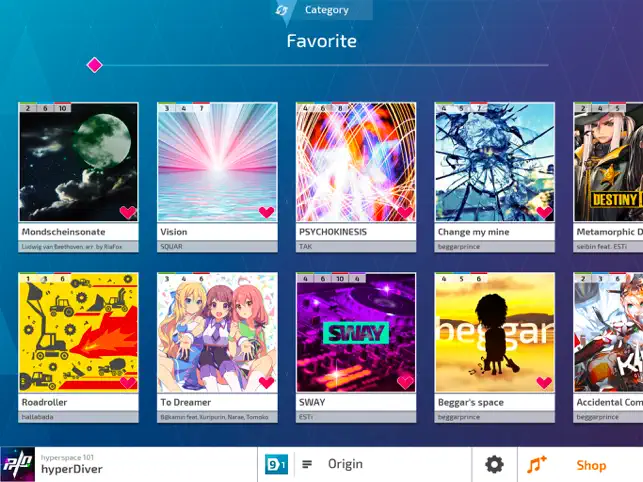Click difficulty level 10 on Mondscheinsonate
This screenshot has width=643, height=482.
[62, 108]
